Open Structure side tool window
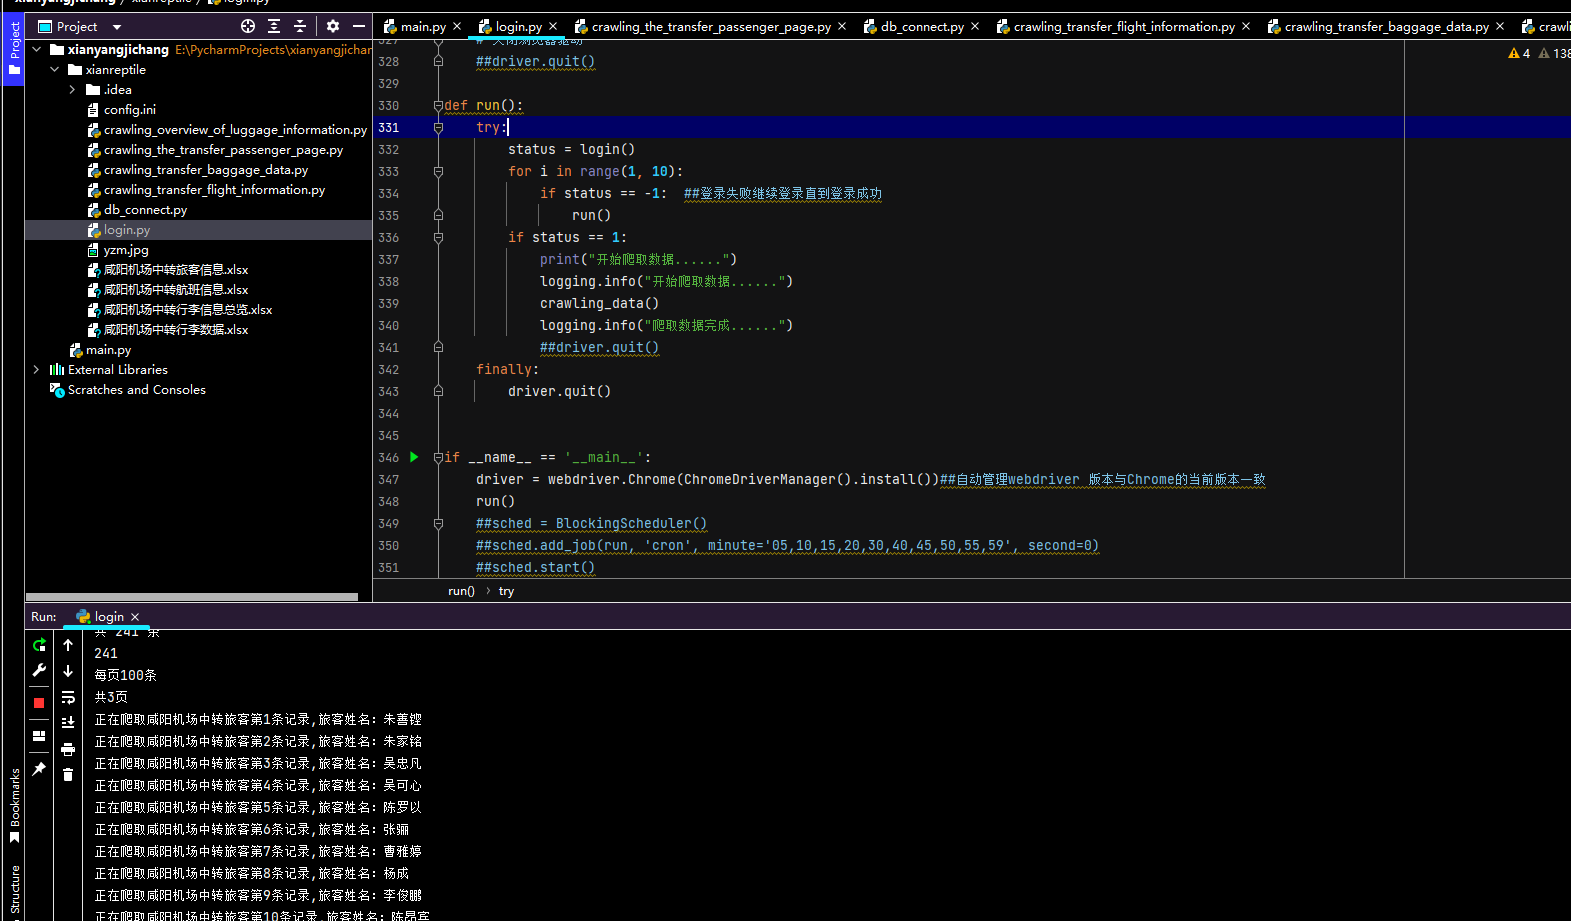This screenshot has width=1571, height=921. [14, 891]
